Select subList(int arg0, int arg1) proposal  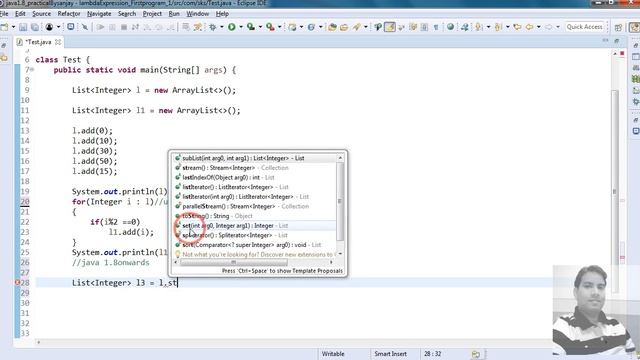click(255, 158)
